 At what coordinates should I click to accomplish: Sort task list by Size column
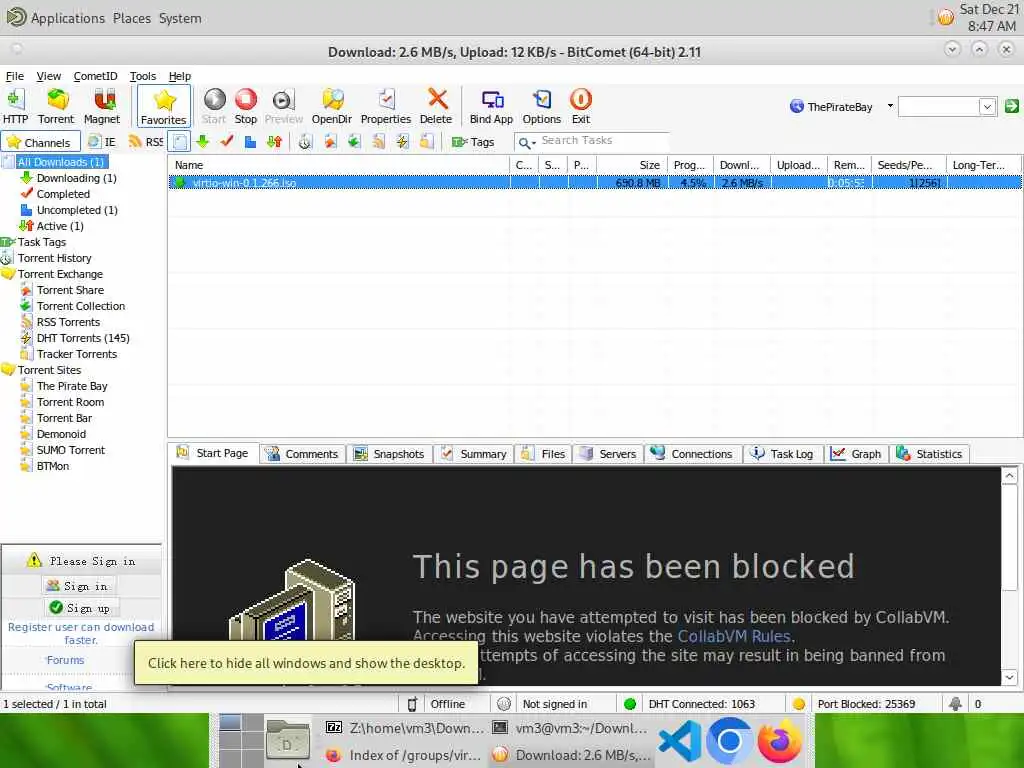tap(632, 165)
